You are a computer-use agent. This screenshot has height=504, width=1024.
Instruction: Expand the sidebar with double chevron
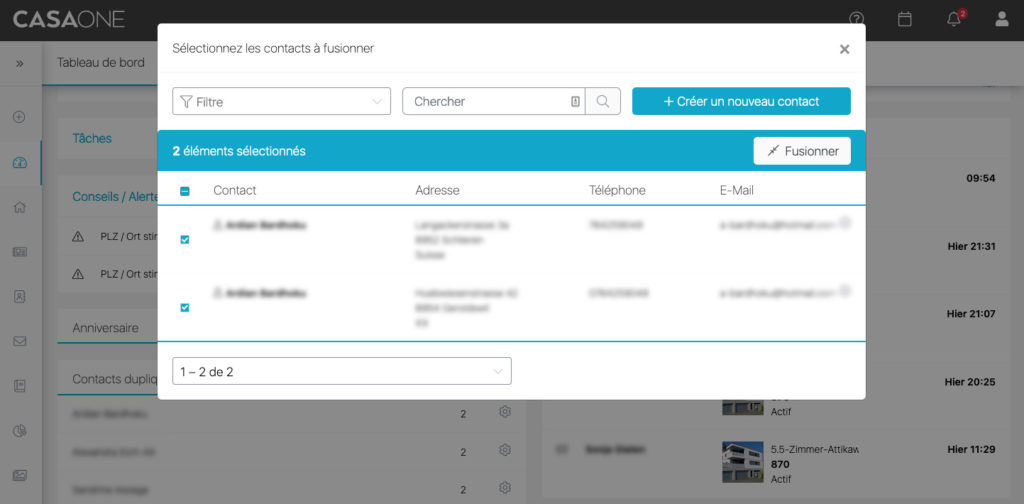(19, 63)
